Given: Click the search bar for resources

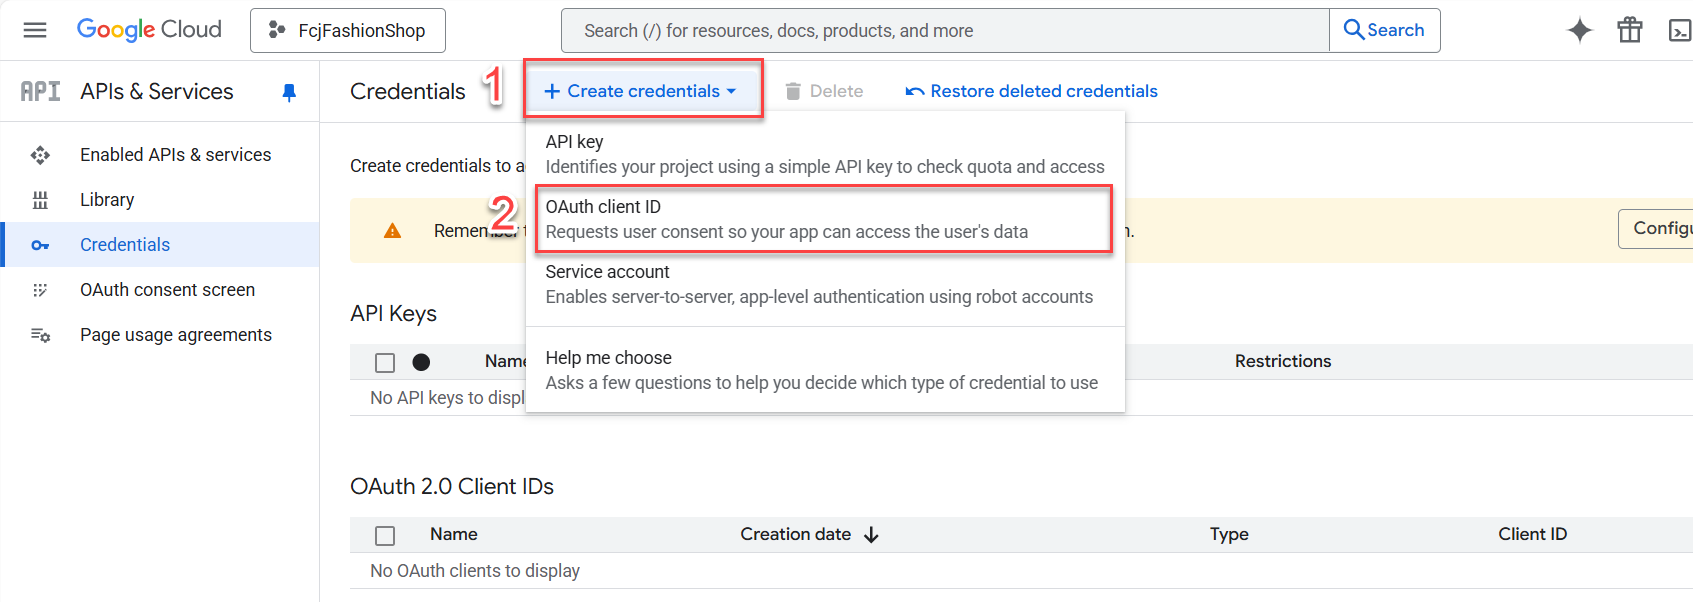Looking at the screenshot, I should 945,31.
